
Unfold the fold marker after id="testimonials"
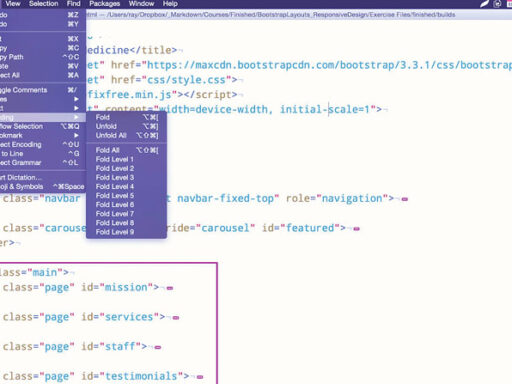[x=200, y=377]
